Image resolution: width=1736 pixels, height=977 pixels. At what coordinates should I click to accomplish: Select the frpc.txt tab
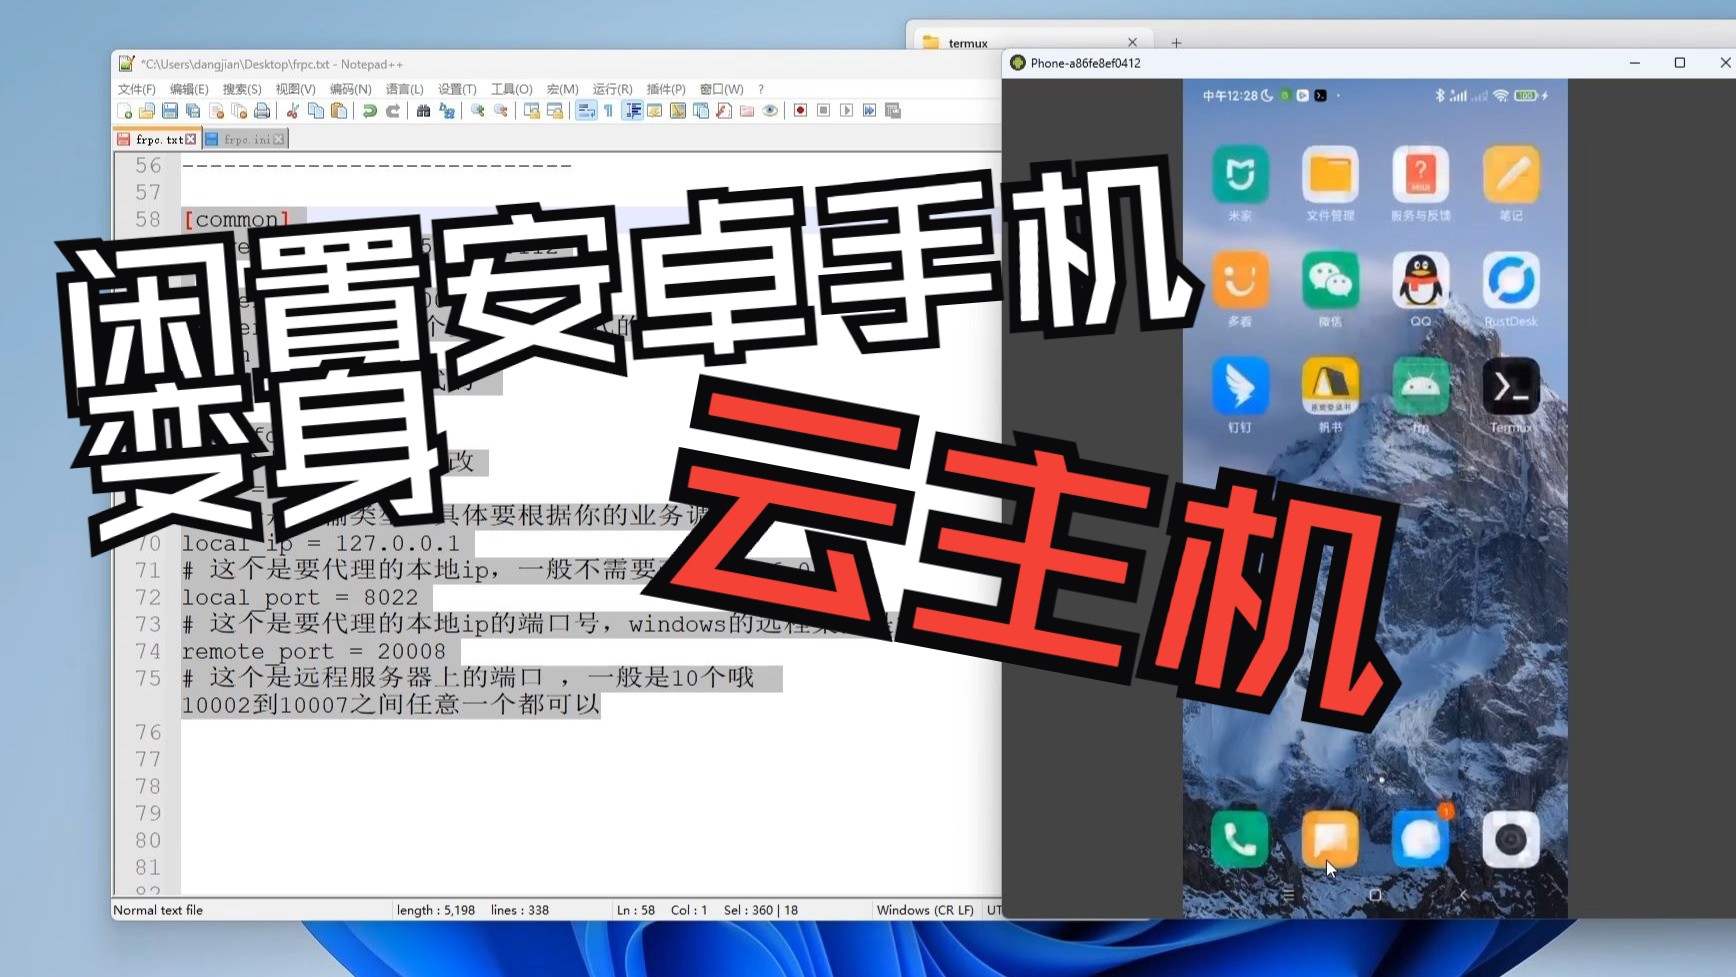click(158, 139)
